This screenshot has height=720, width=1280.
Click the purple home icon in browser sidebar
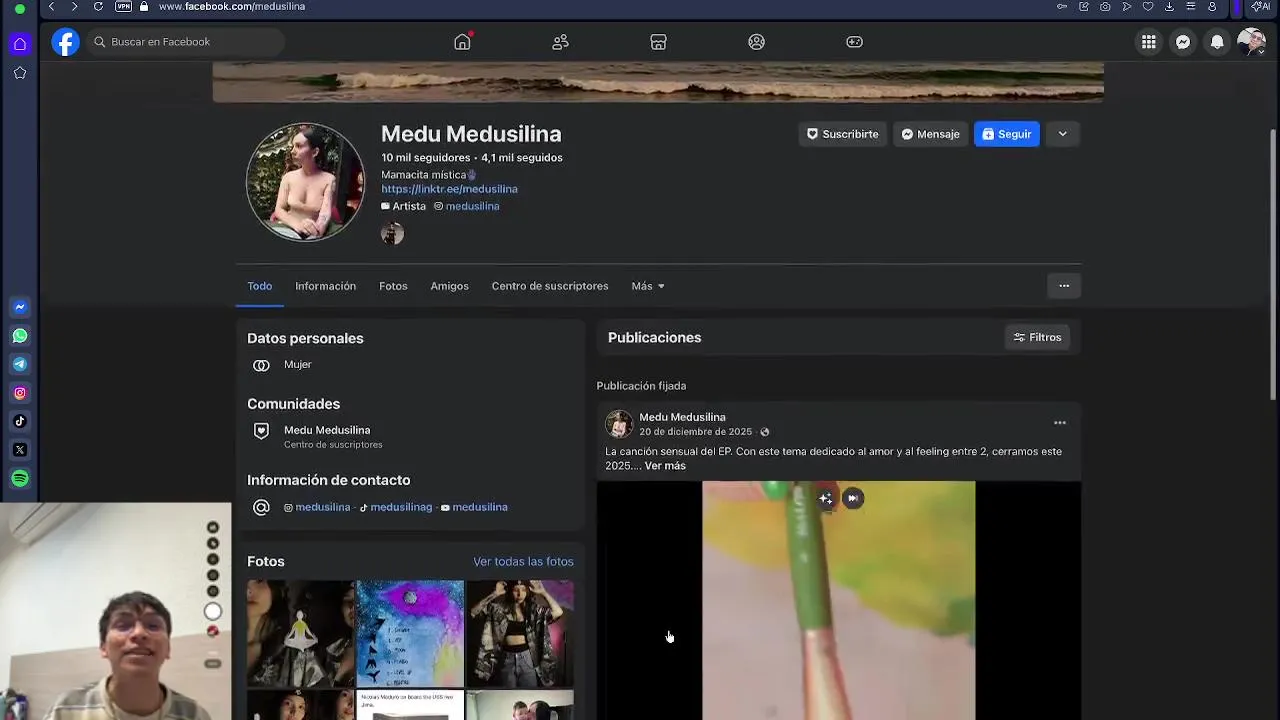(20, 44)
